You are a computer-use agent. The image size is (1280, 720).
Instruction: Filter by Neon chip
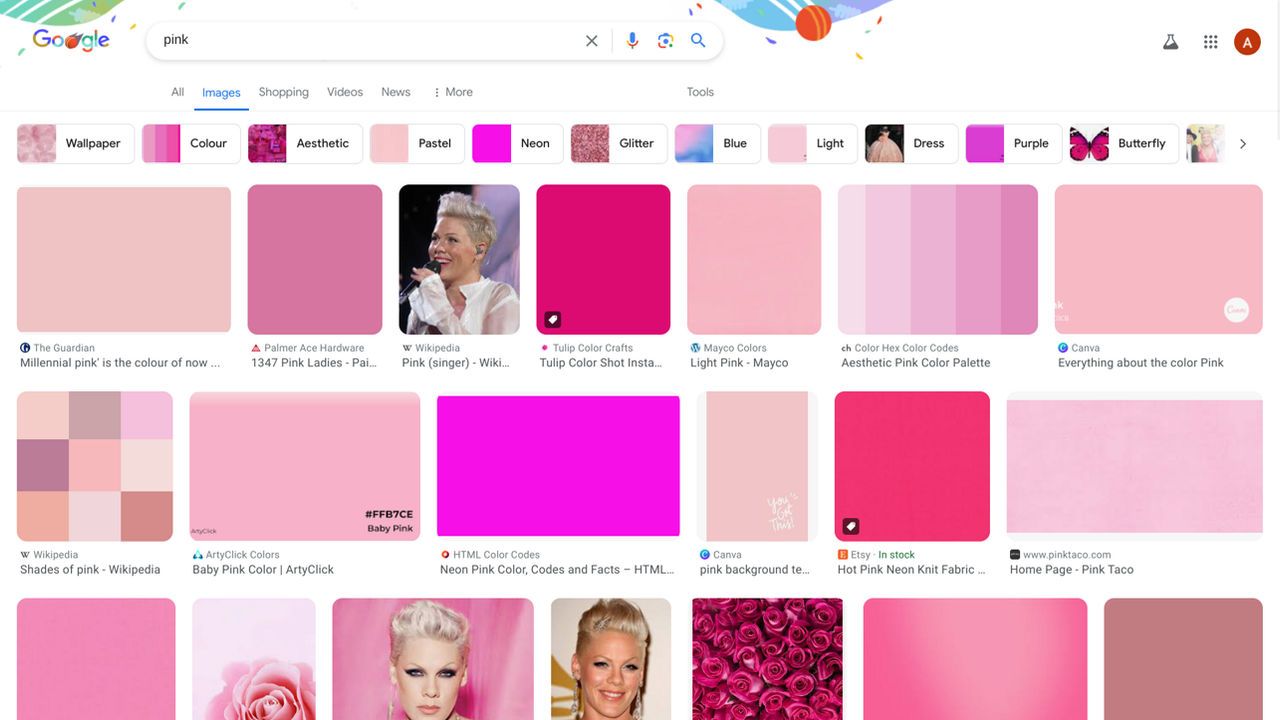pos(517,143)
